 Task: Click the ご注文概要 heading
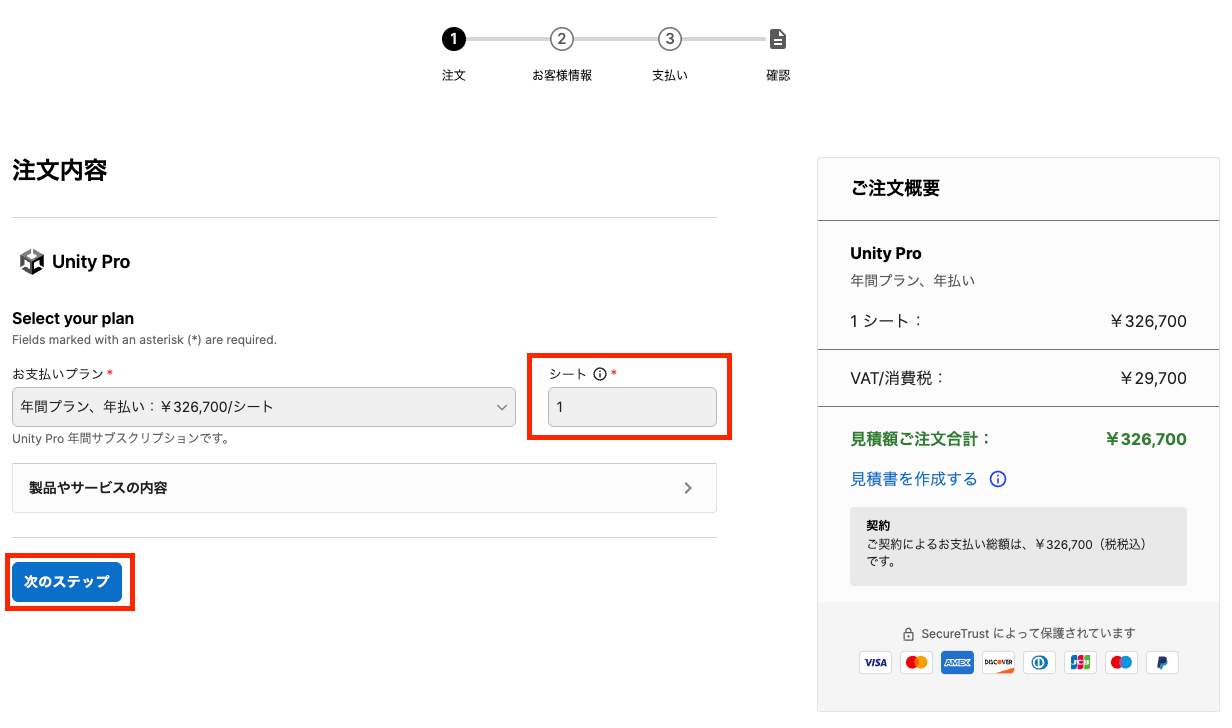[x=895, y=188]
